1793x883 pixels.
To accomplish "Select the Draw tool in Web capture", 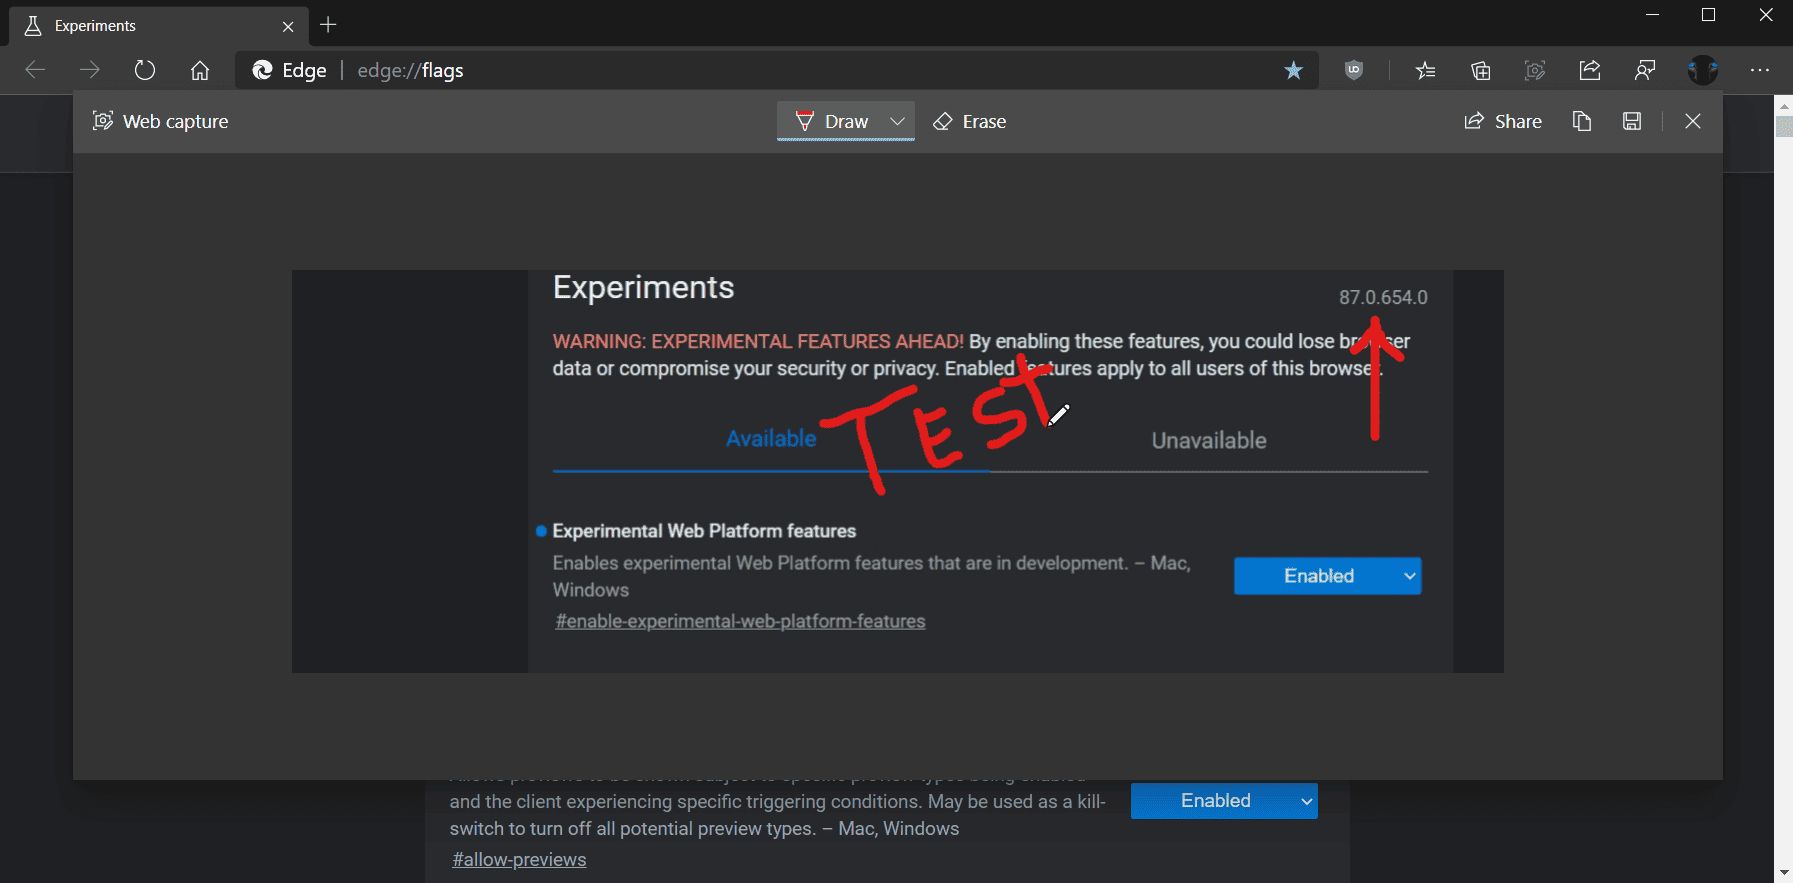I will coord(832,121).
